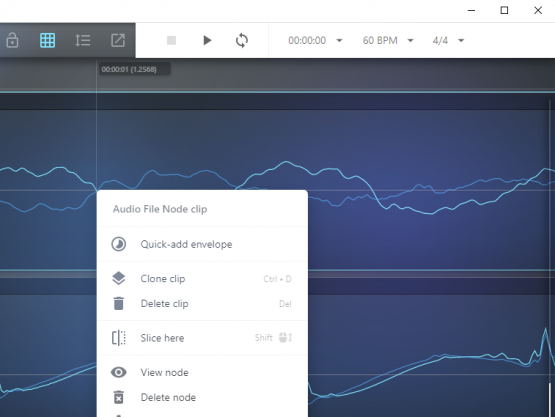Viewport: 555px width, 417px height.
Task: Start playback with the play button
Action: click(x=207, y=40)
